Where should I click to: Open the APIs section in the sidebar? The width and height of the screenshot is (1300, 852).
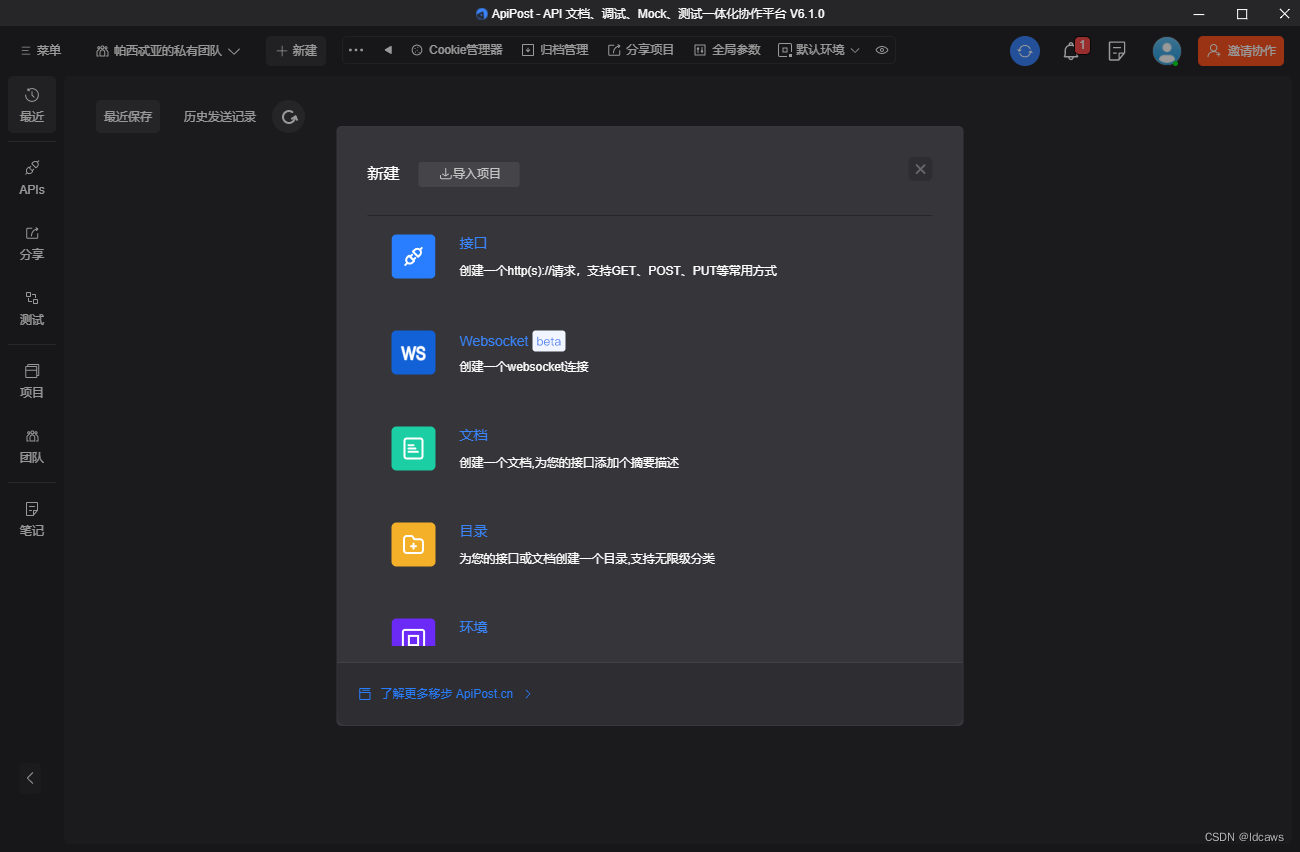tap(31, 177)
